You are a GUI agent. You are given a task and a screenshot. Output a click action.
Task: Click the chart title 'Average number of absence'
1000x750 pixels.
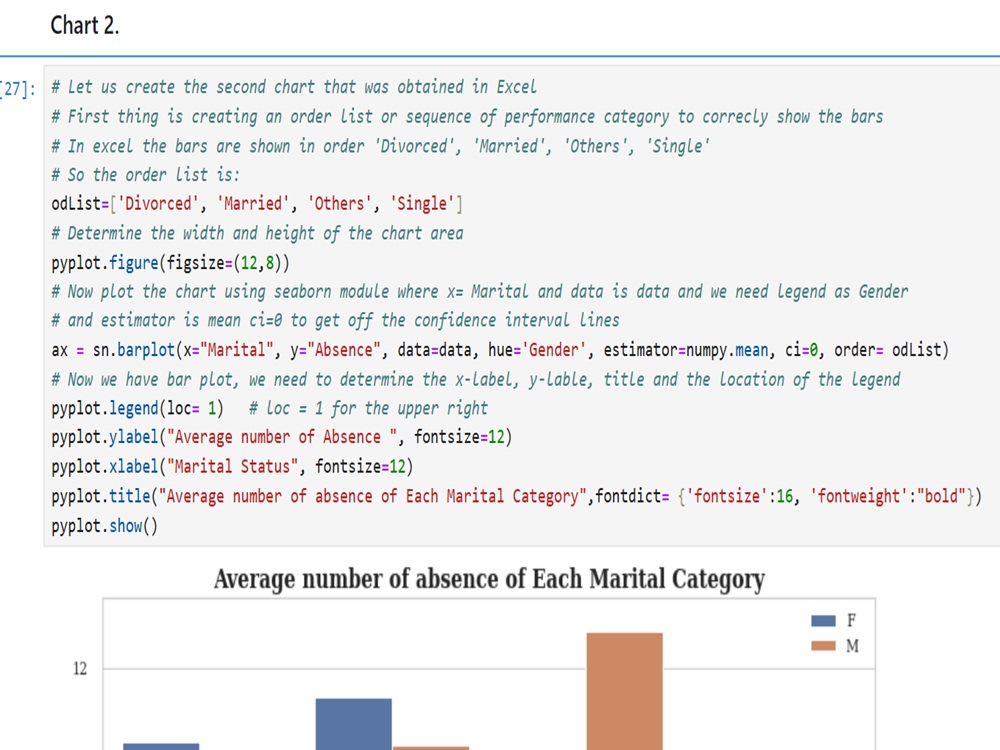tap(489, 579)
